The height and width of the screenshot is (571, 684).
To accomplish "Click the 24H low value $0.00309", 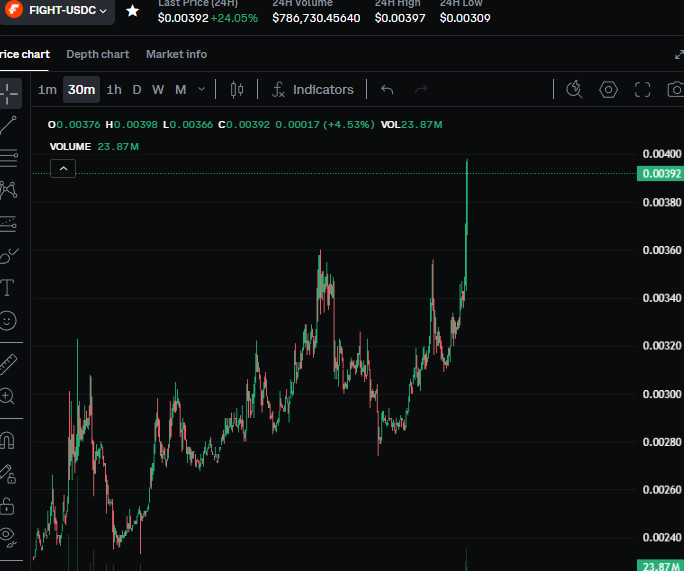I will (x=465, y=18).
